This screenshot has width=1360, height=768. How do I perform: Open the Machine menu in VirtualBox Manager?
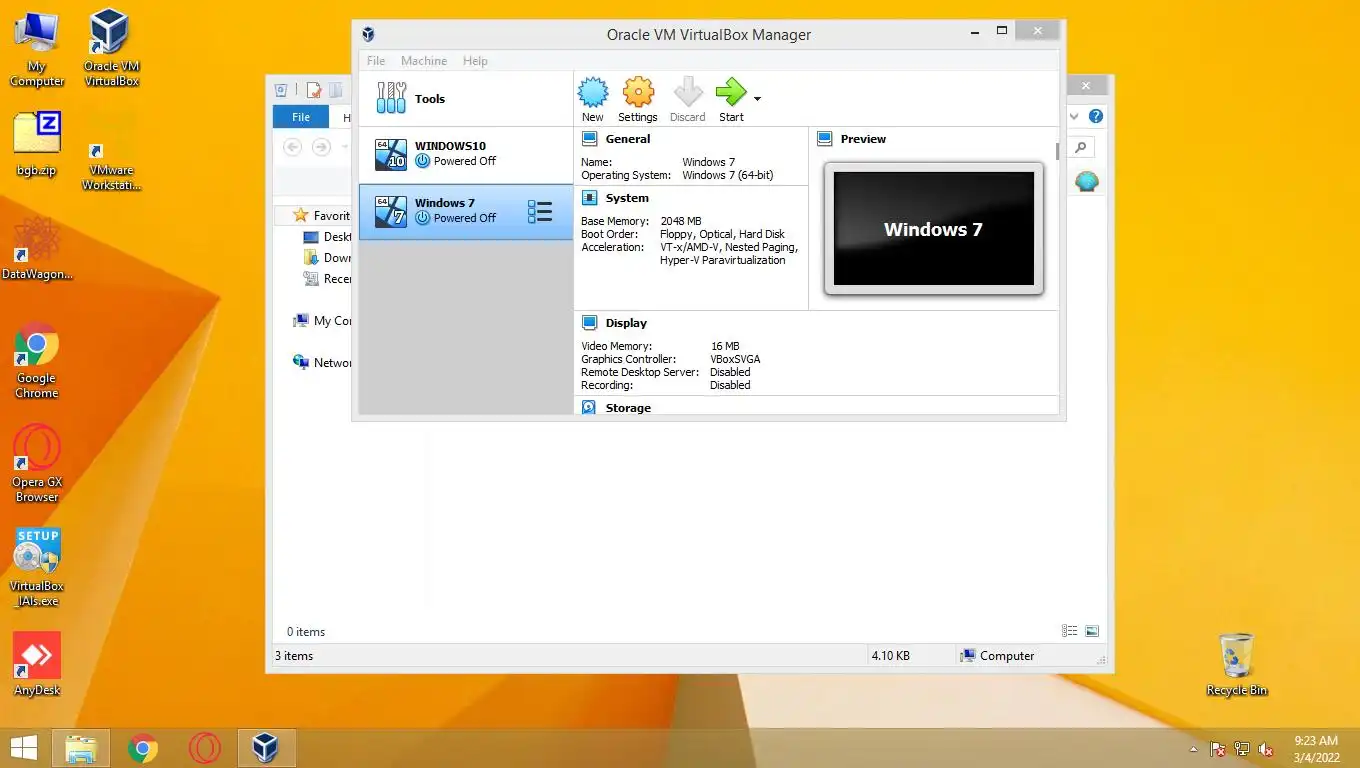point(424,61)
